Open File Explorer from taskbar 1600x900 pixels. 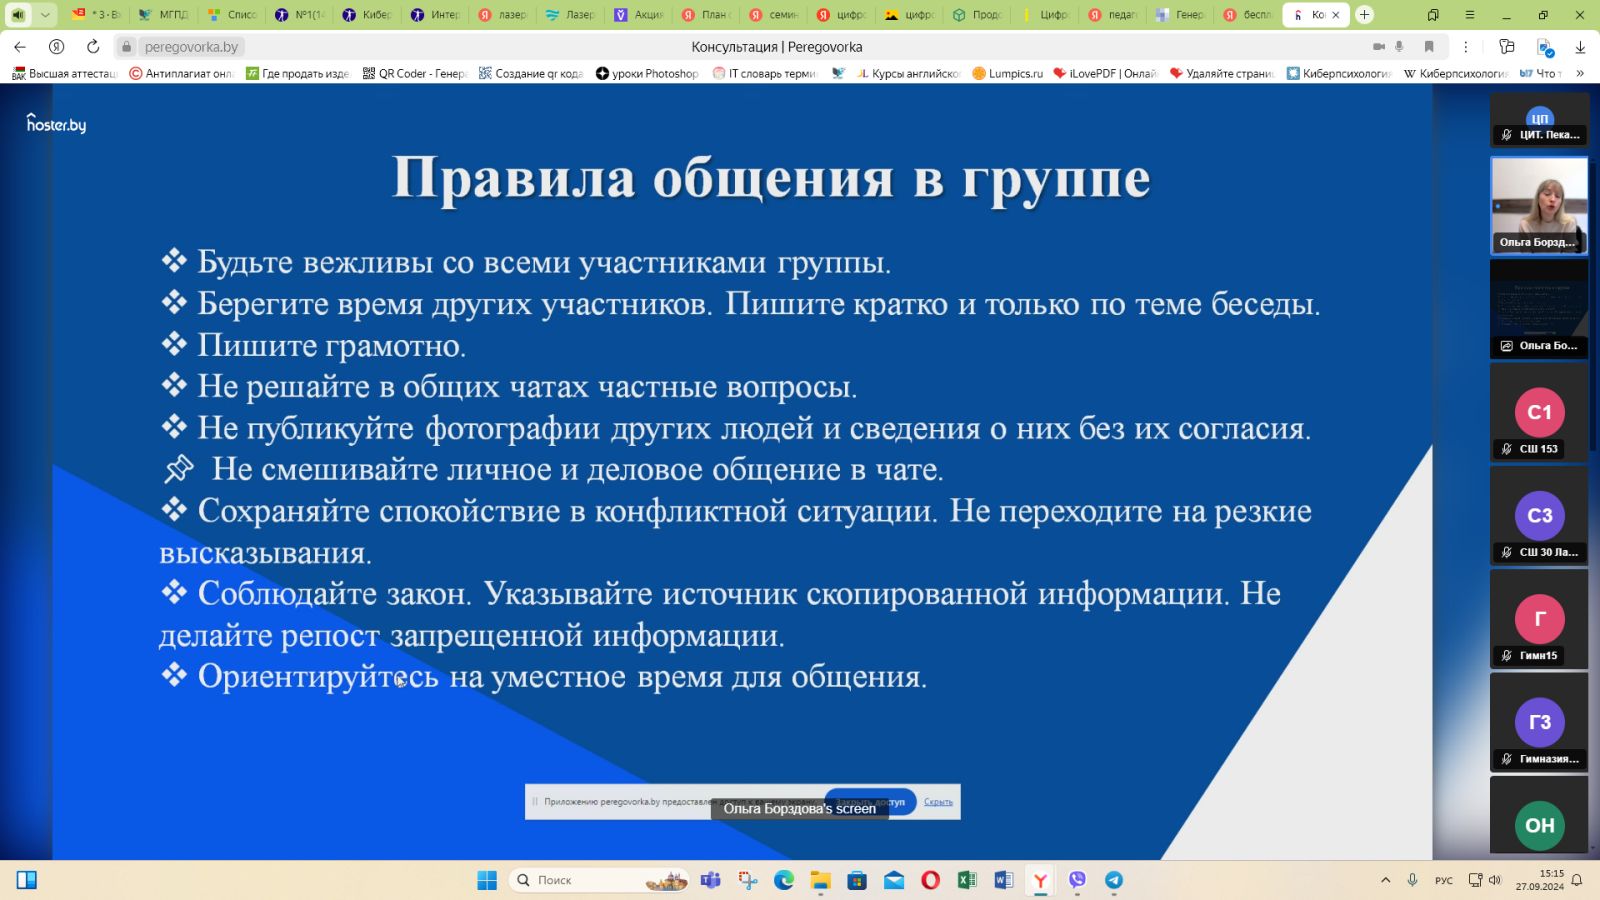point(821,880)
